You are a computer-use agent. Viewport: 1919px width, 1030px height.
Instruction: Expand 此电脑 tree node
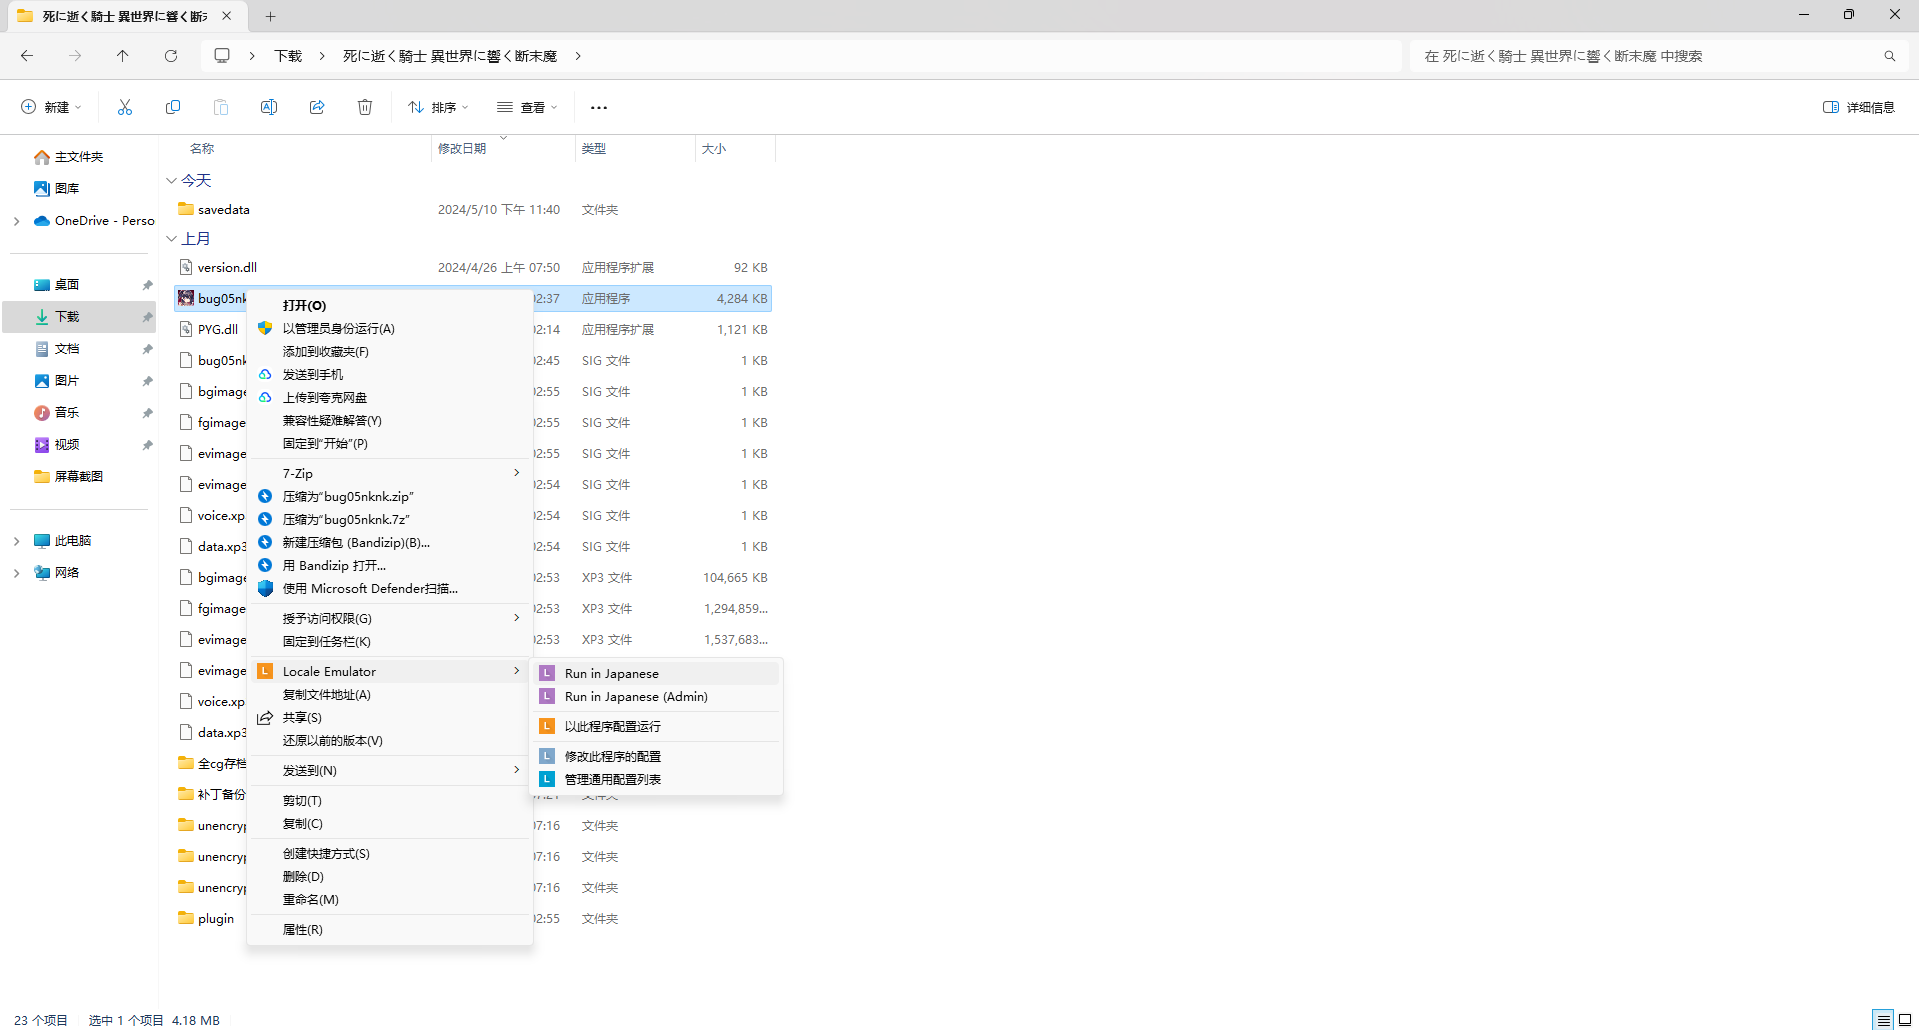click(17, 541)
